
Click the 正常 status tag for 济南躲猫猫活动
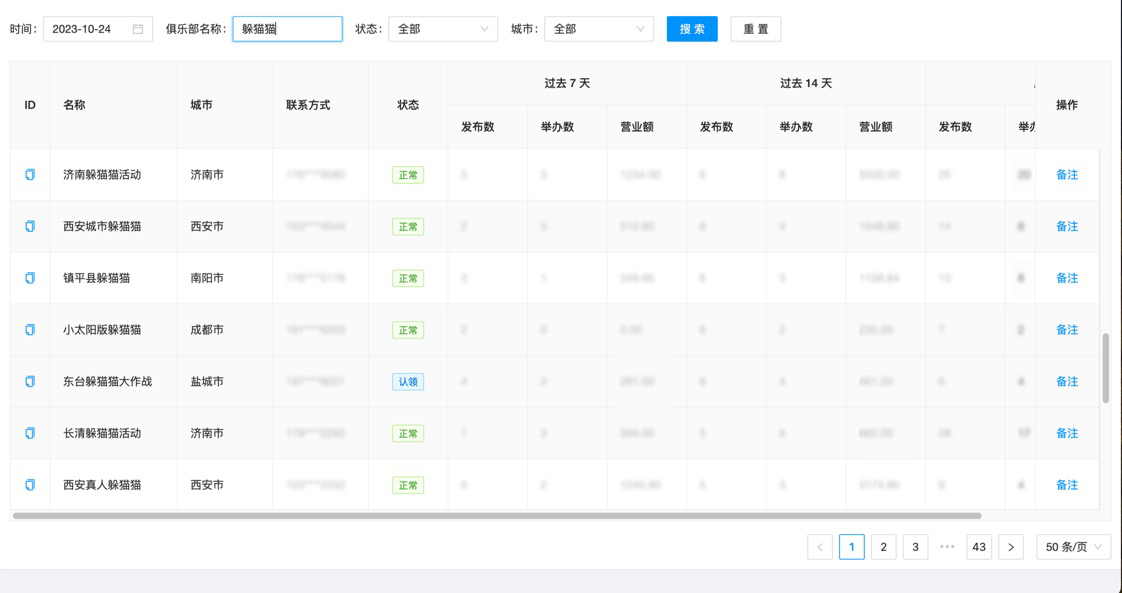tap(408, 175)
